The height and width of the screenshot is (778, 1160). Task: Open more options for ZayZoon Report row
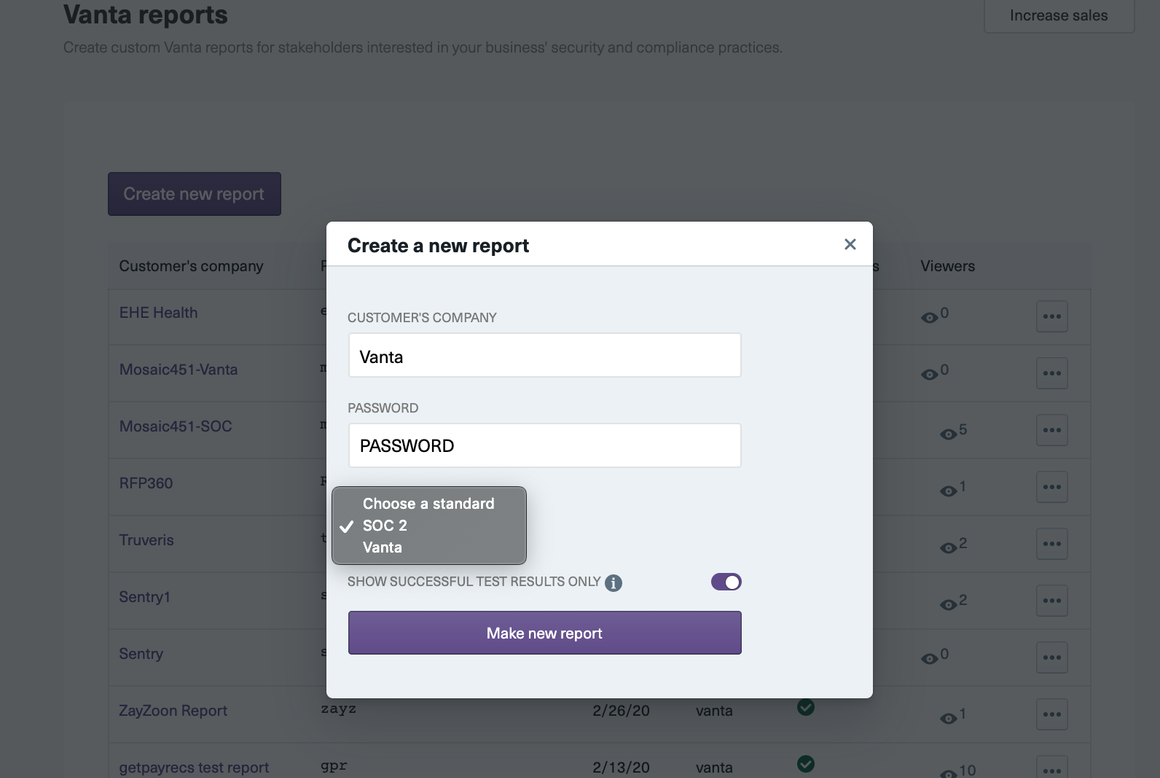(x=1052, y=714)
